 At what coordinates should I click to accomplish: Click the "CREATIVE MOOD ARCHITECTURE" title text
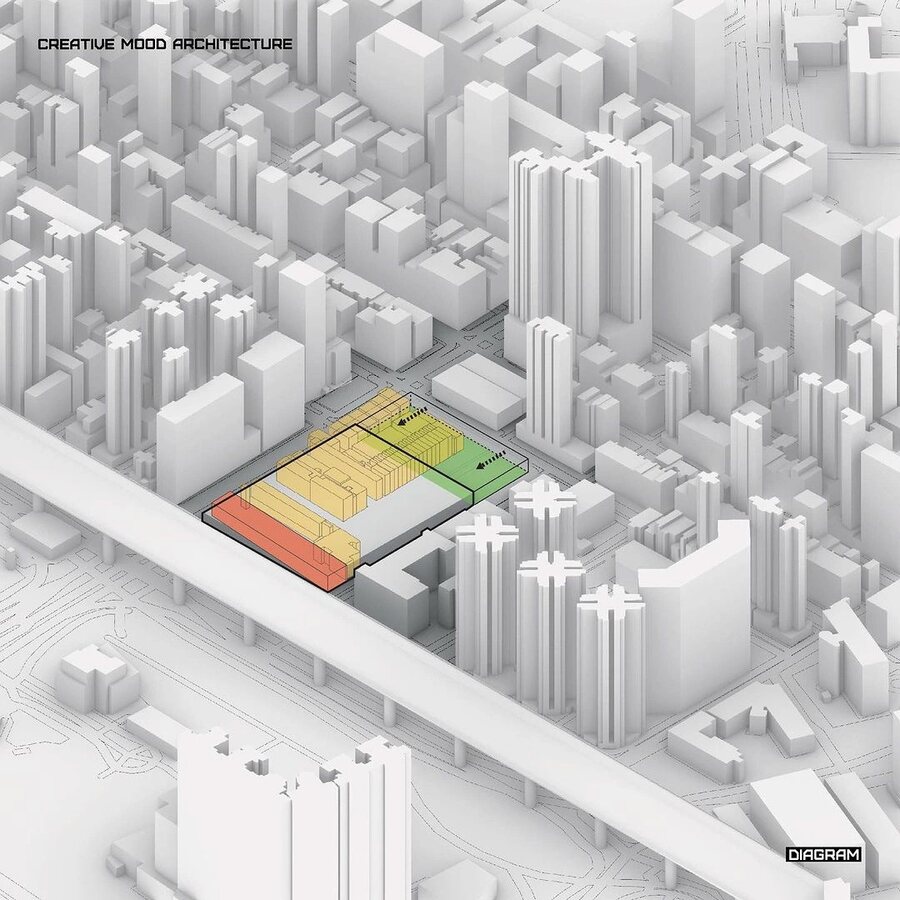coord(165,44)
